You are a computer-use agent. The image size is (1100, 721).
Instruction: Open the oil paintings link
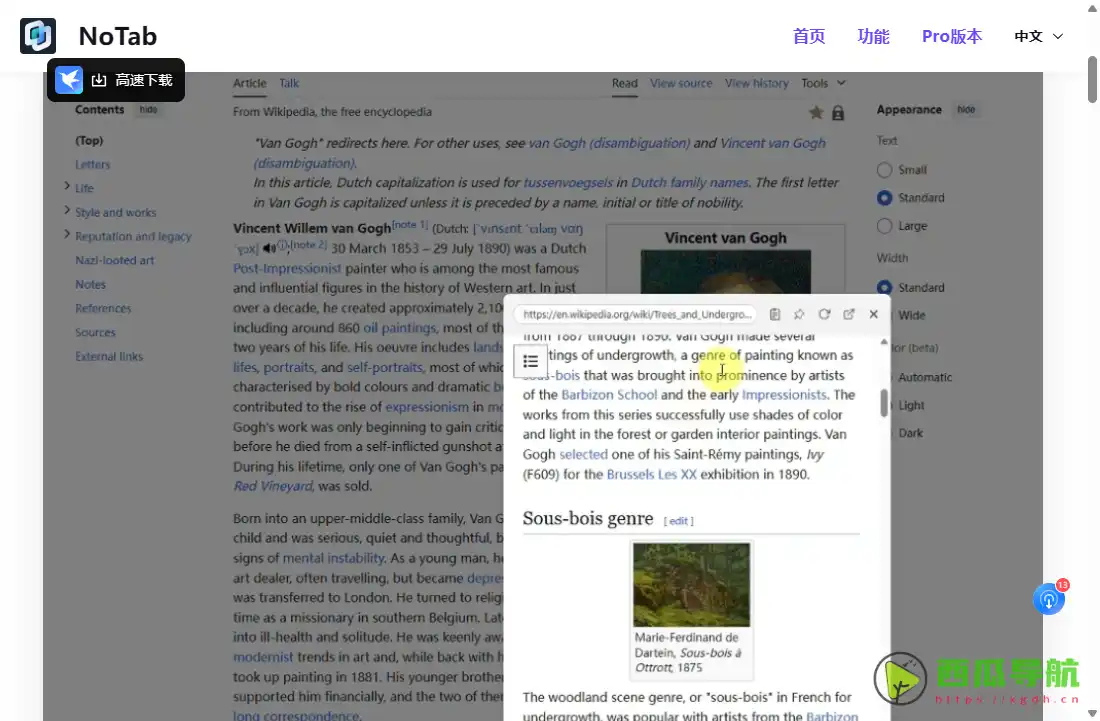[399, 328]
